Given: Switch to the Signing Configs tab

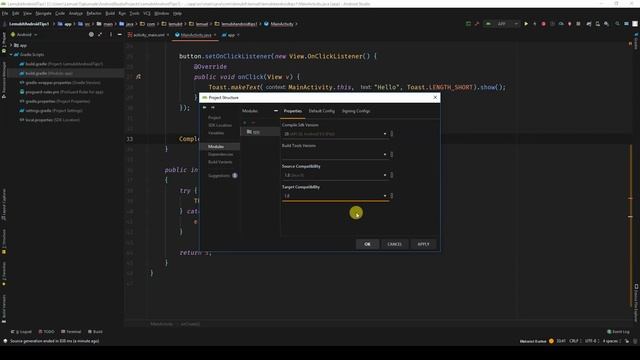Looking at the screenshot, I should coord(356,111).
